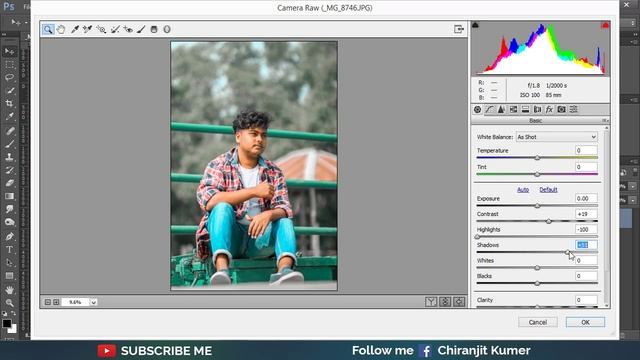
Task: Click the Clarity value field
Action: tap(586, 300)
